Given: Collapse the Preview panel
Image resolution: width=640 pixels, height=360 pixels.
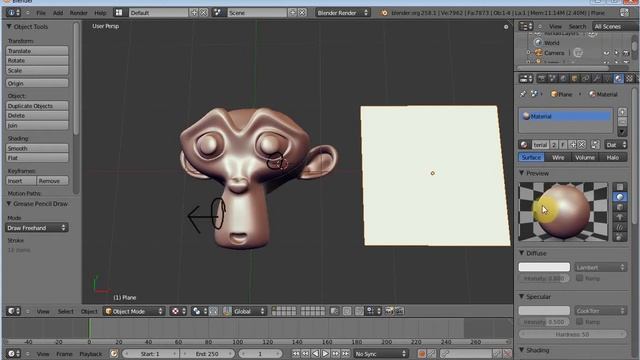Looking at the screenshot, I should click(522, 173).
